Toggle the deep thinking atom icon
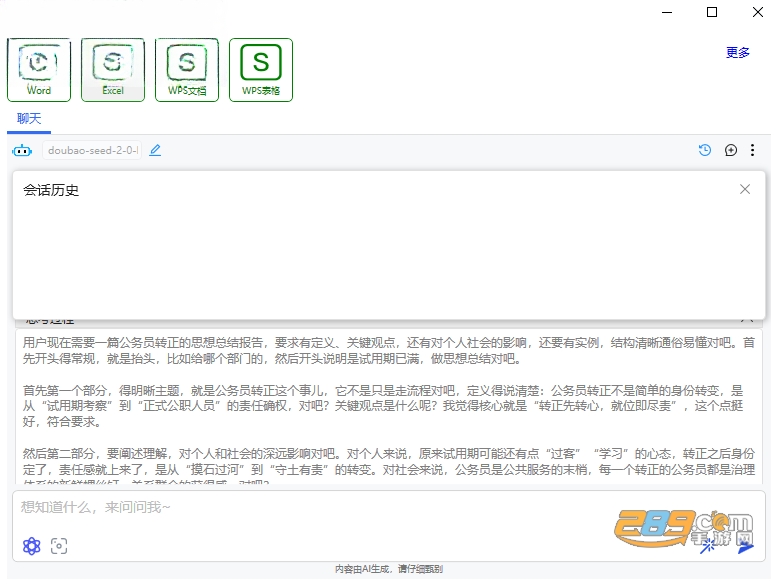 [x=32, y=546]
